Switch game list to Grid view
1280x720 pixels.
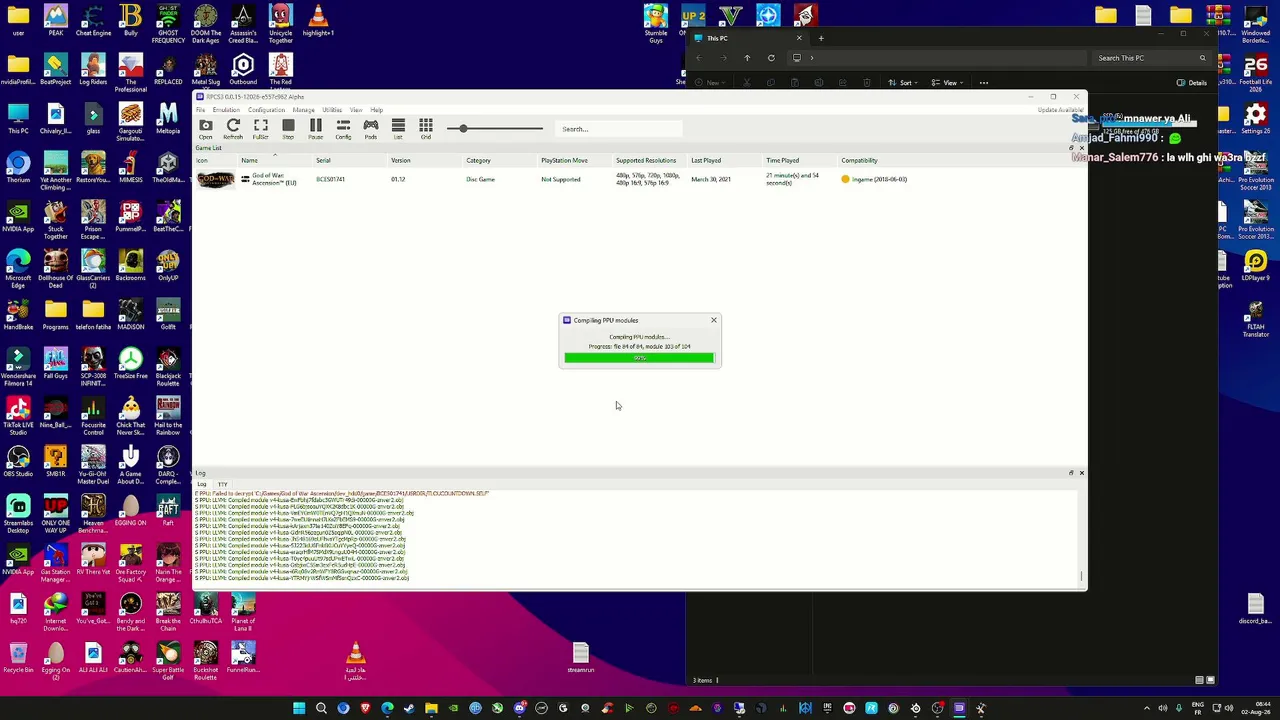click(426, 128)
